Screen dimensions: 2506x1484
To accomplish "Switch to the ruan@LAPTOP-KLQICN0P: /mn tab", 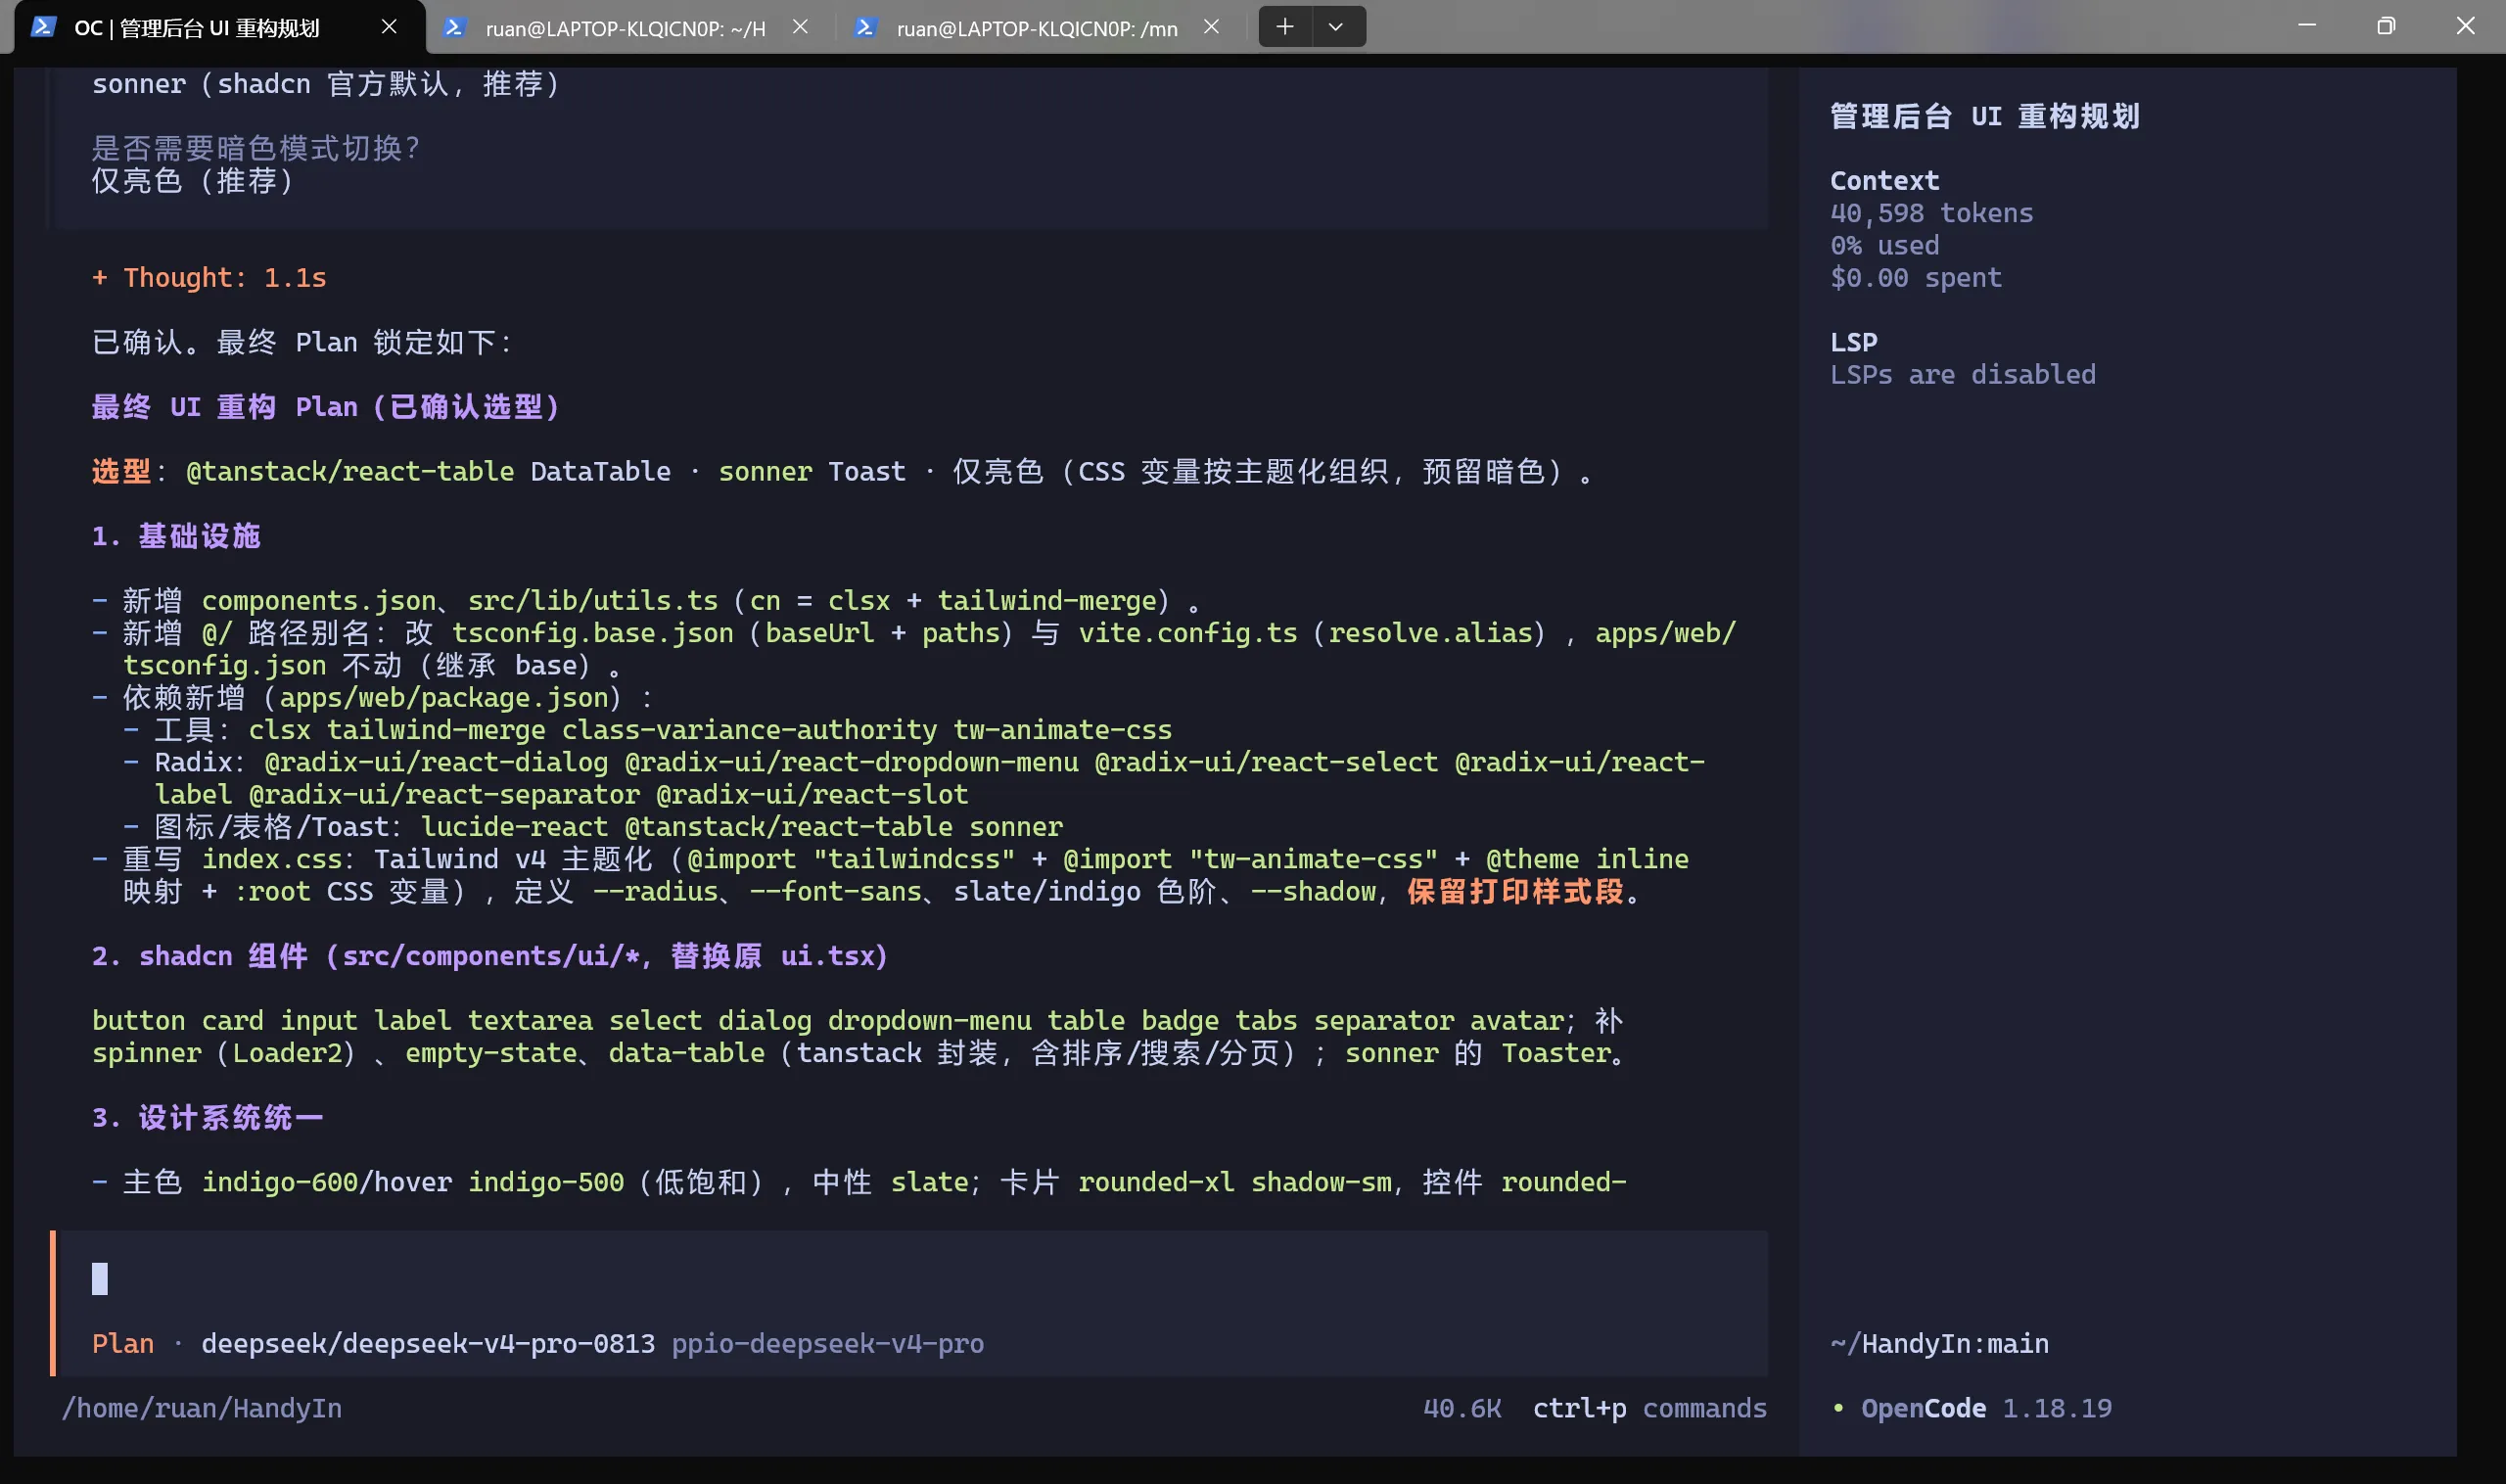I will [x=1037, y=27].
